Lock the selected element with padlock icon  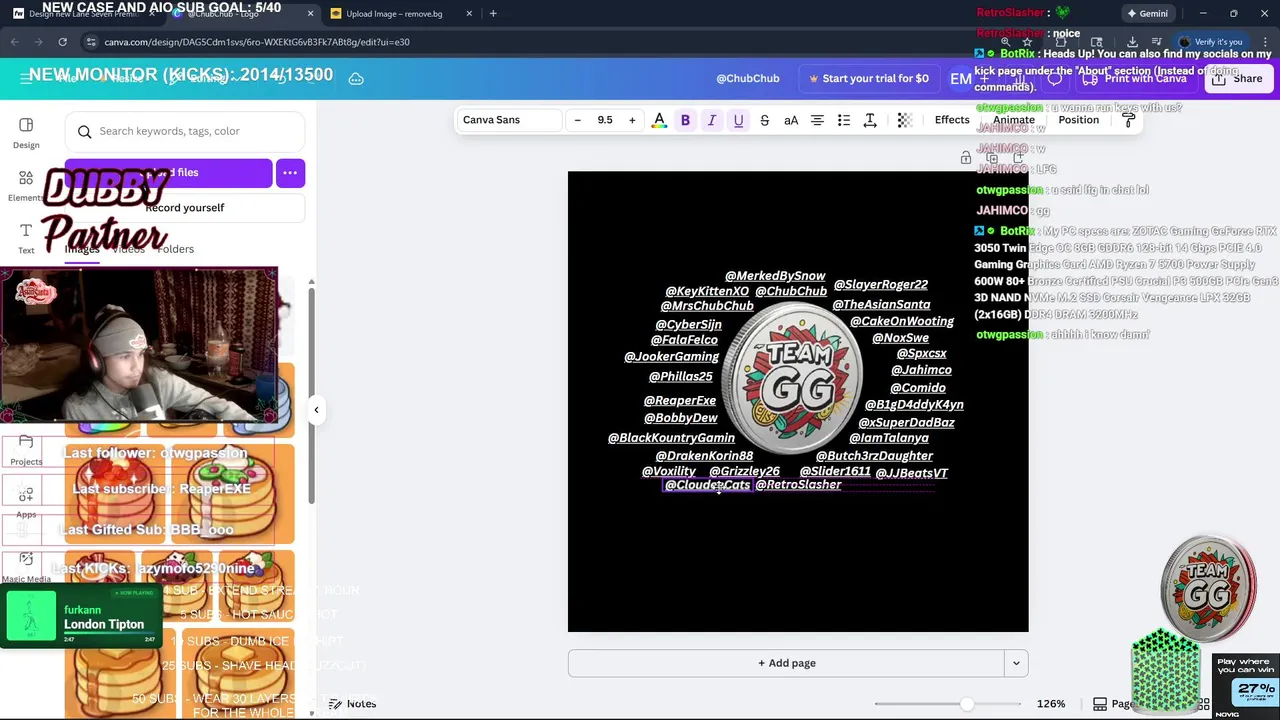pyautogui.click(x=966, y=158)
